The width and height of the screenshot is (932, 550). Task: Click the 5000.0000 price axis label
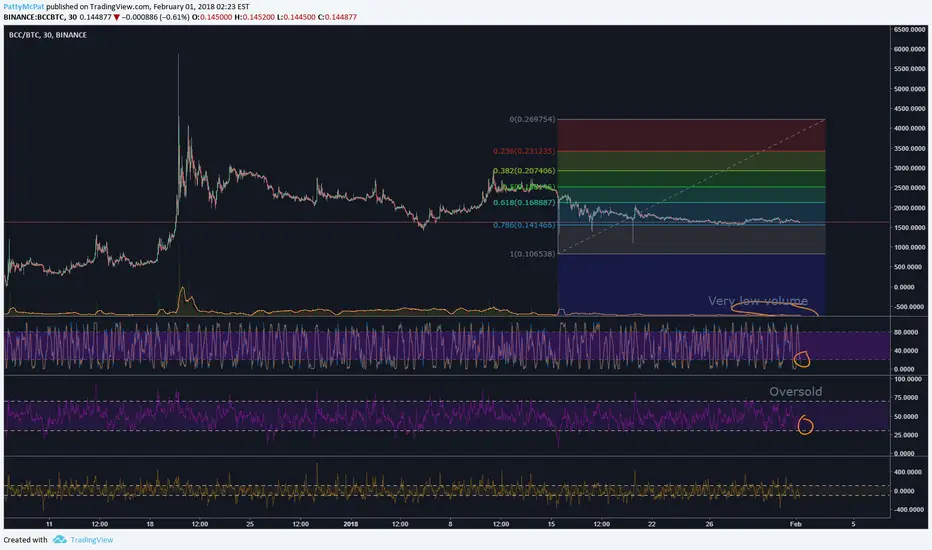(x=909, y=89)
